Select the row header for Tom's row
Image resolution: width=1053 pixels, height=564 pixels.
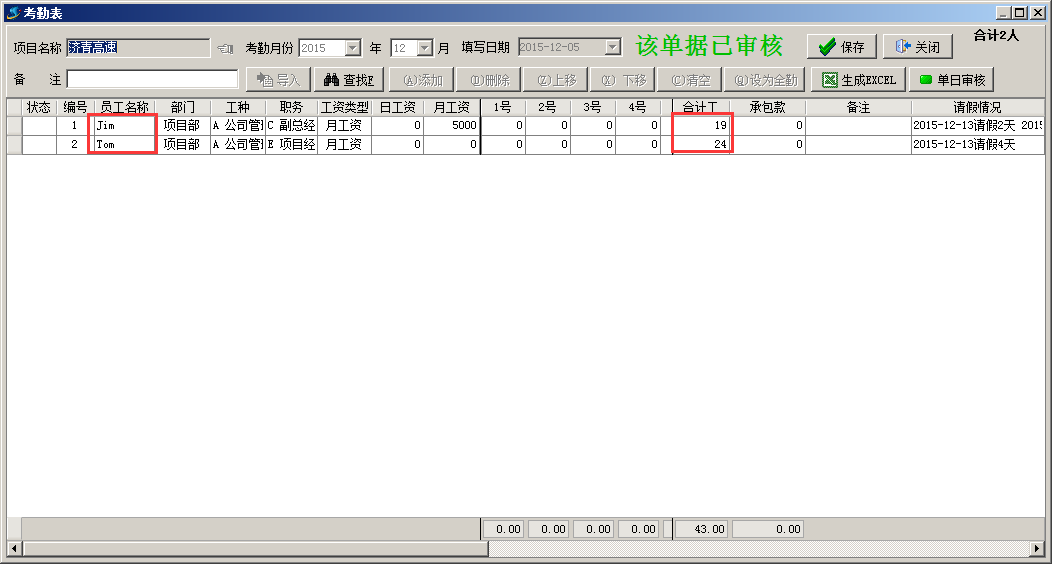pyautogui.click(x=14, y=145)
